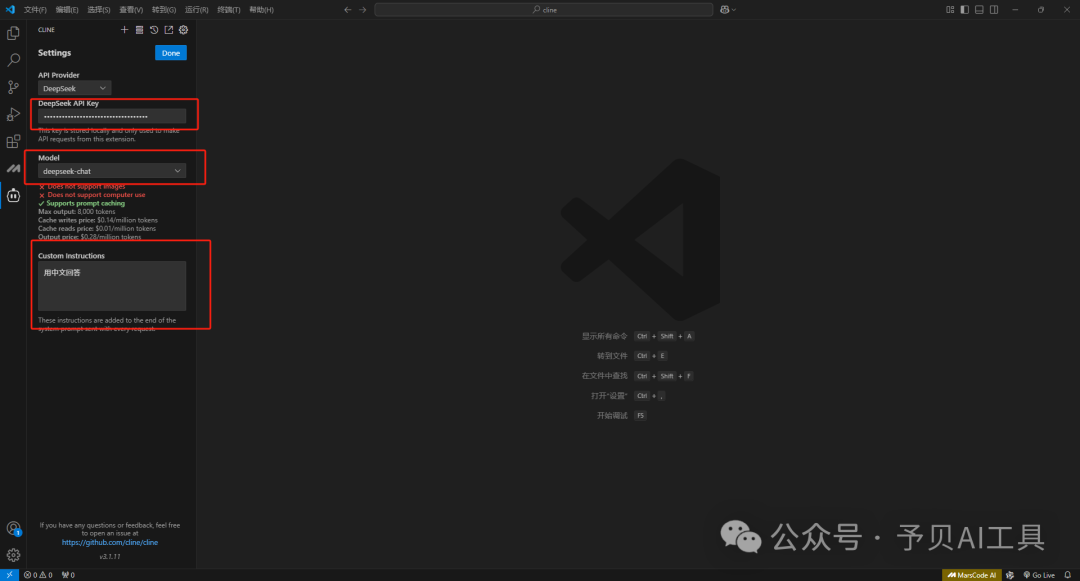
Task: Select the Cline robot icon in activity bar
Action: (x=13, y=196)
